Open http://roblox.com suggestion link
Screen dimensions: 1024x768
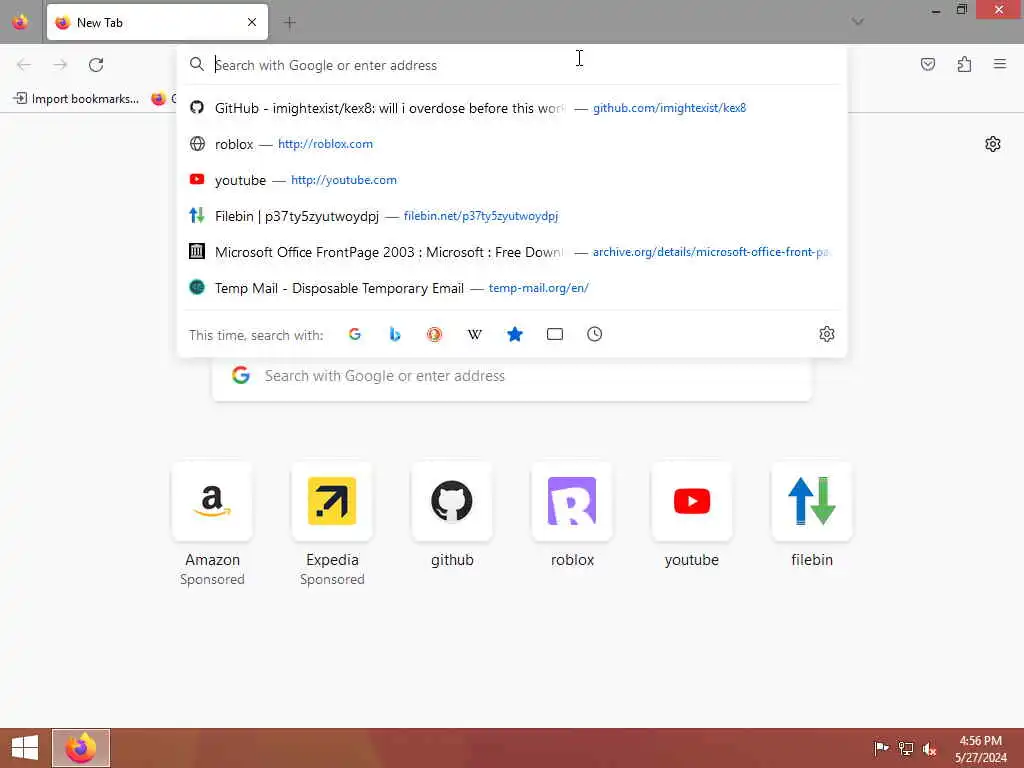[325, 144]
